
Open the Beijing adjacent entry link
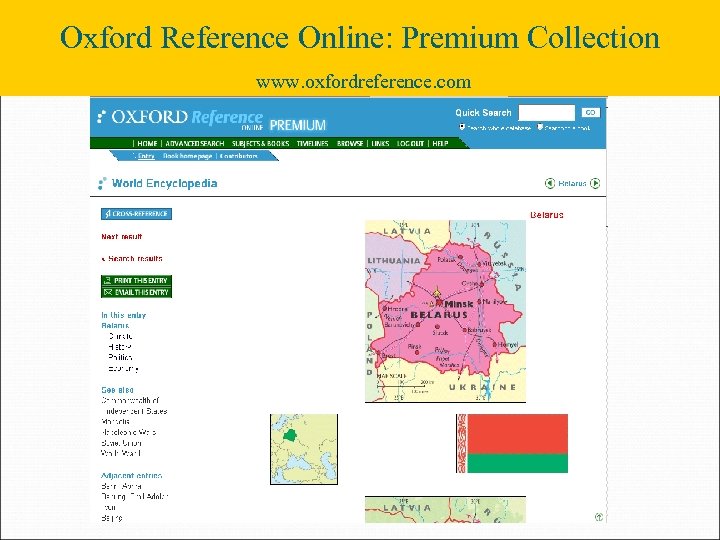[112, 518]
